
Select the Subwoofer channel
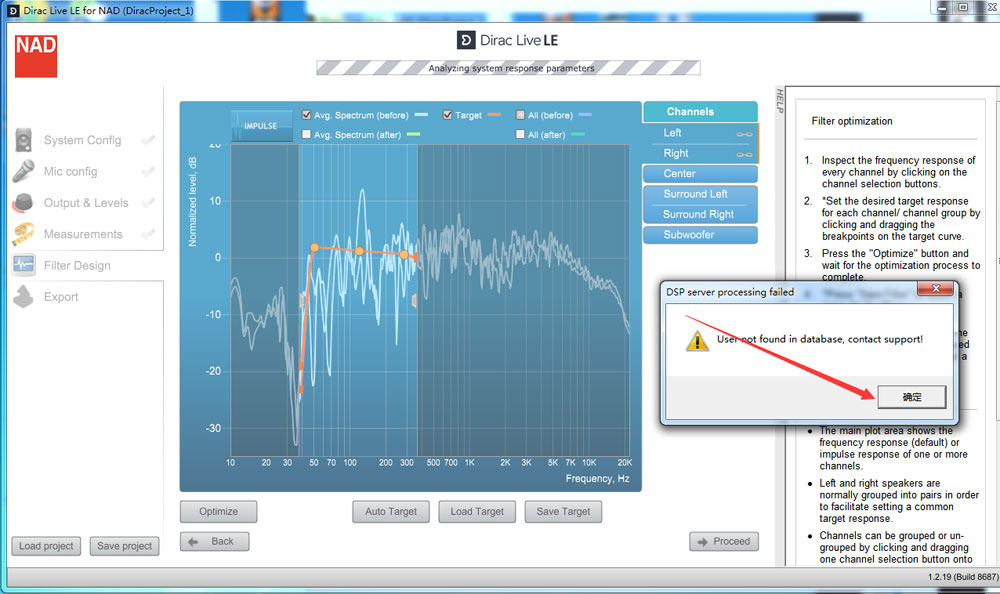700,235
